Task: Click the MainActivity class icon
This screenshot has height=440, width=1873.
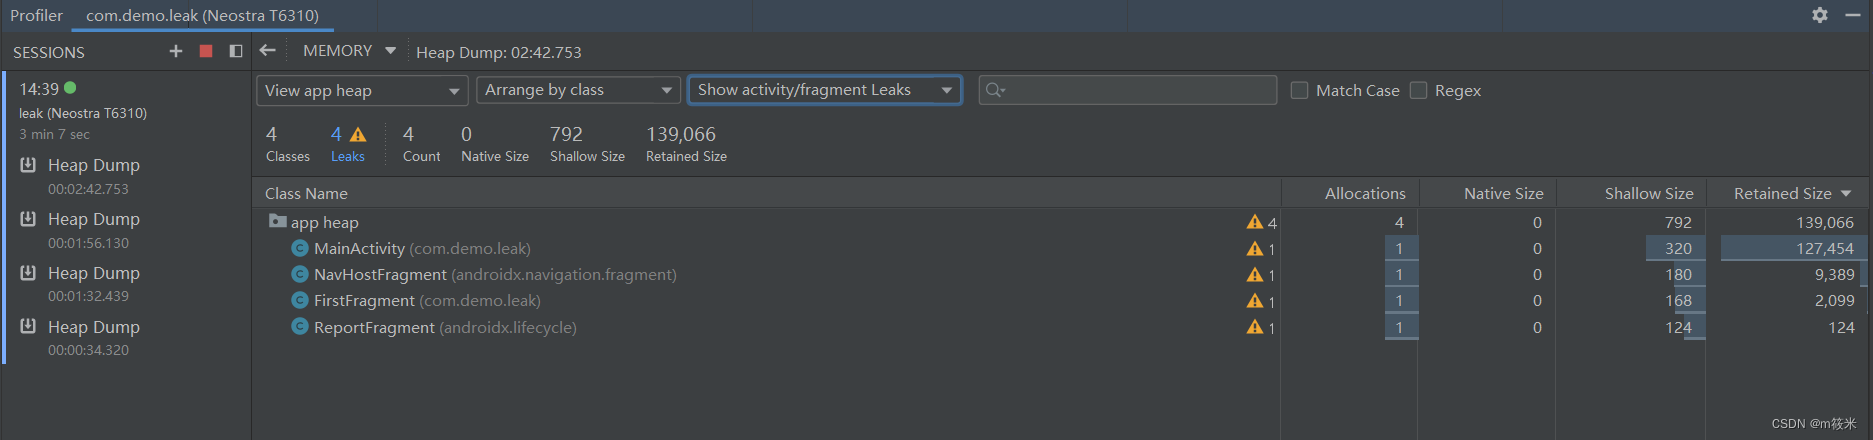Action: (x=299, y=248)
